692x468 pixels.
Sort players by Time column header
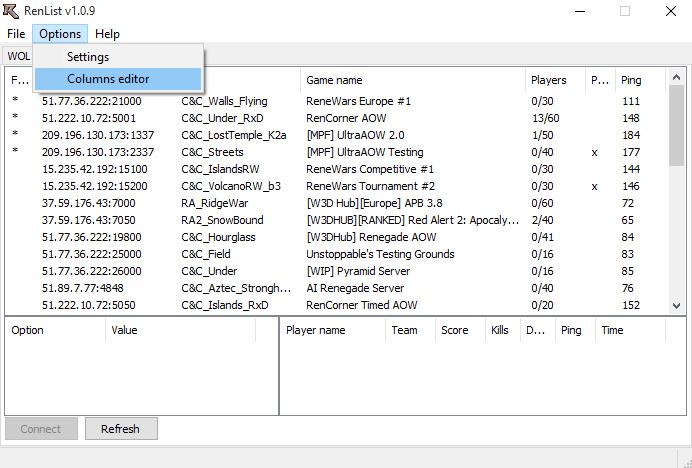(630, 330)
